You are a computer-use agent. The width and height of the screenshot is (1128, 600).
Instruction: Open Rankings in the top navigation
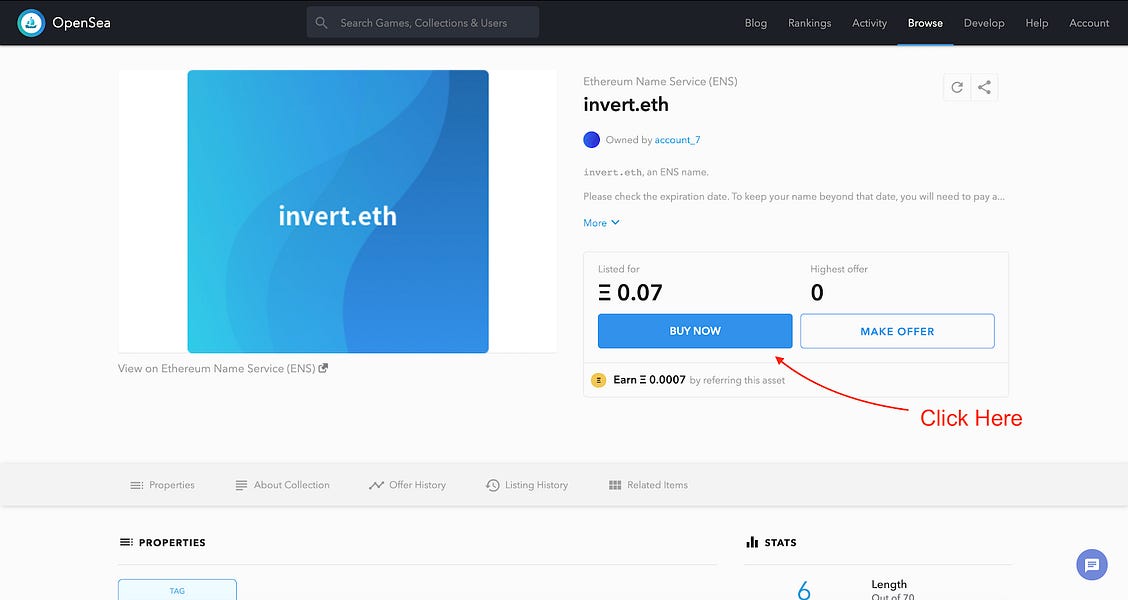click(x=809, y=23)
